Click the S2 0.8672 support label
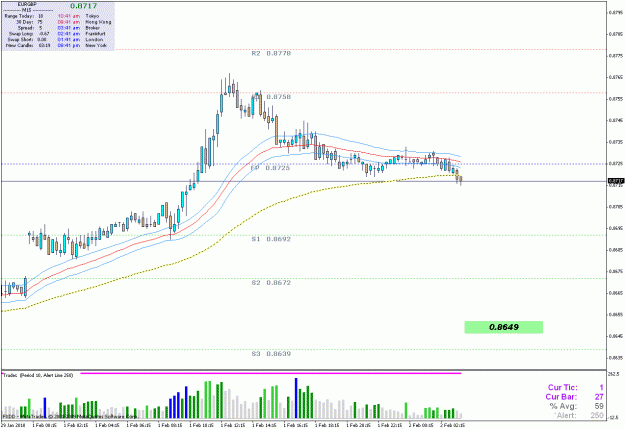This screenshot has width=625, height=429. (x=271, y=283)
